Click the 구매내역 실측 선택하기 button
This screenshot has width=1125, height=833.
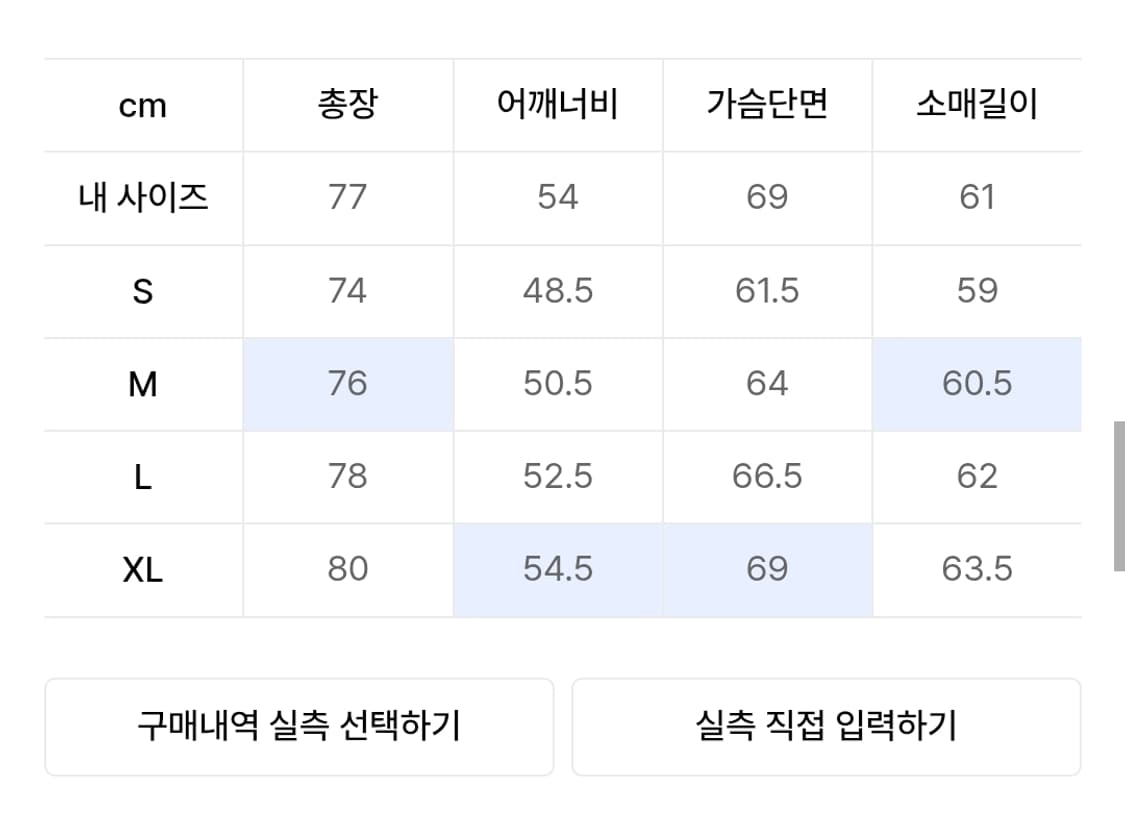298,726
